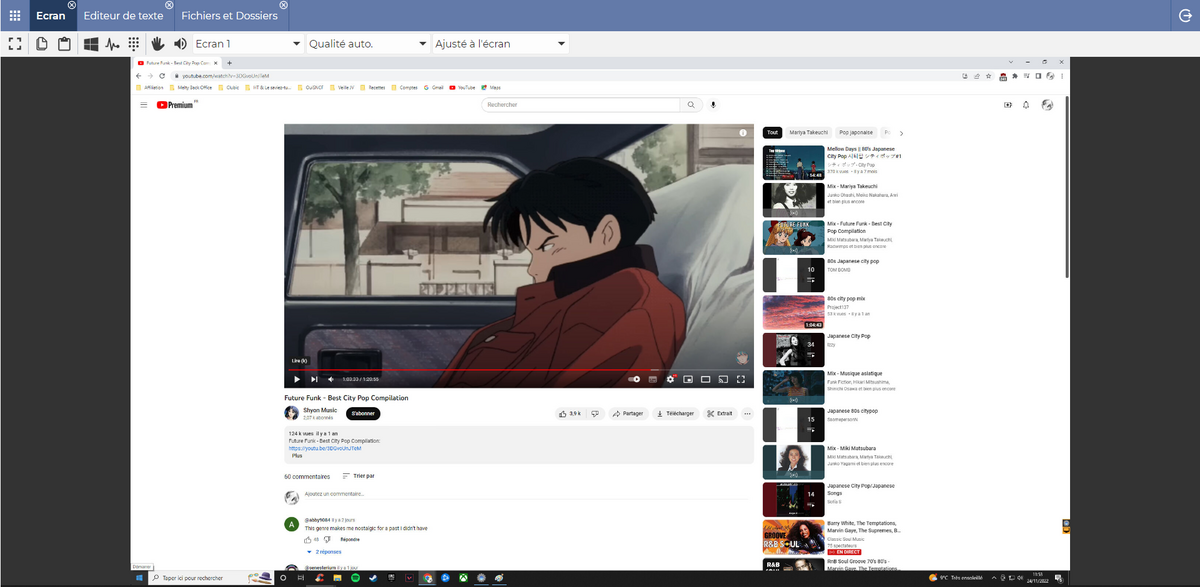Open the Ajusté à l'écran dropdown
This screenshot has width=1200, height=587.
501,44
